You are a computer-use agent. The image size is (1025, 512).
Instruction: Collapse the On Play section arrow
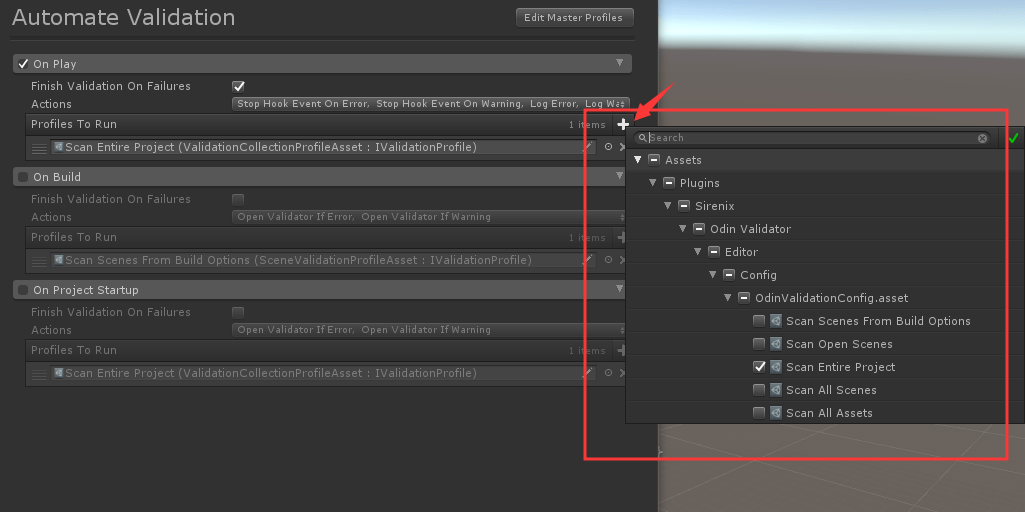(x=620, y=64)
